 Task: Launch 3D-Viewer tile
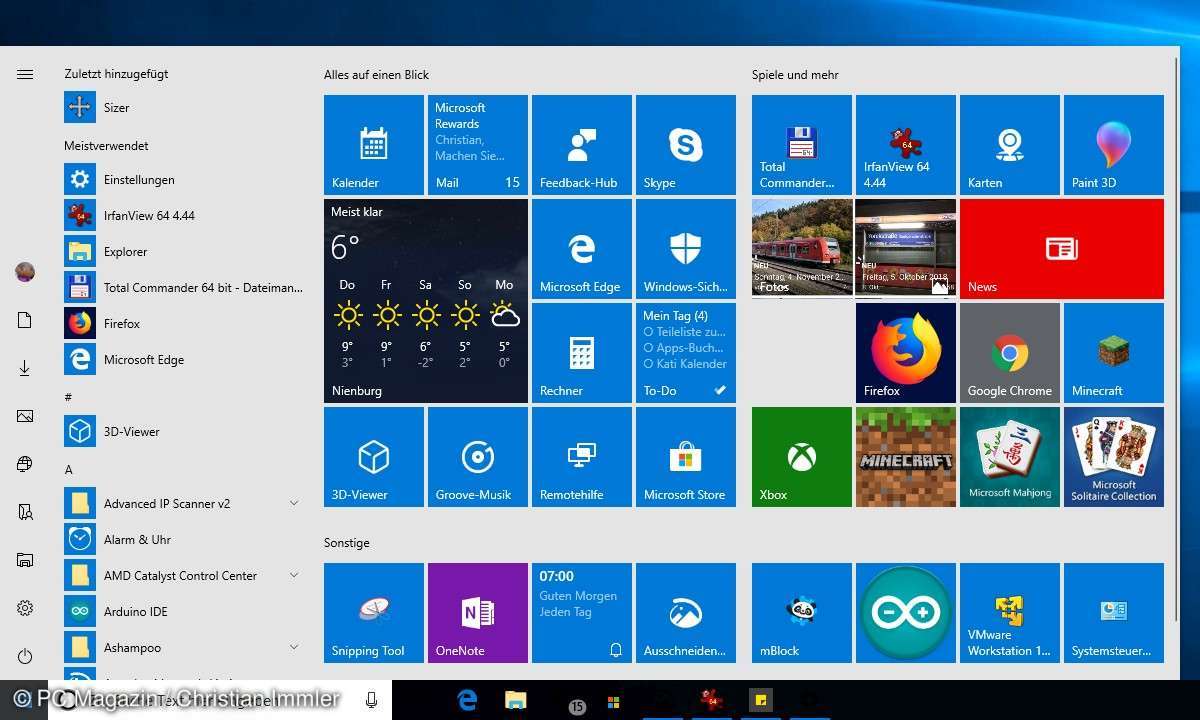374,457
